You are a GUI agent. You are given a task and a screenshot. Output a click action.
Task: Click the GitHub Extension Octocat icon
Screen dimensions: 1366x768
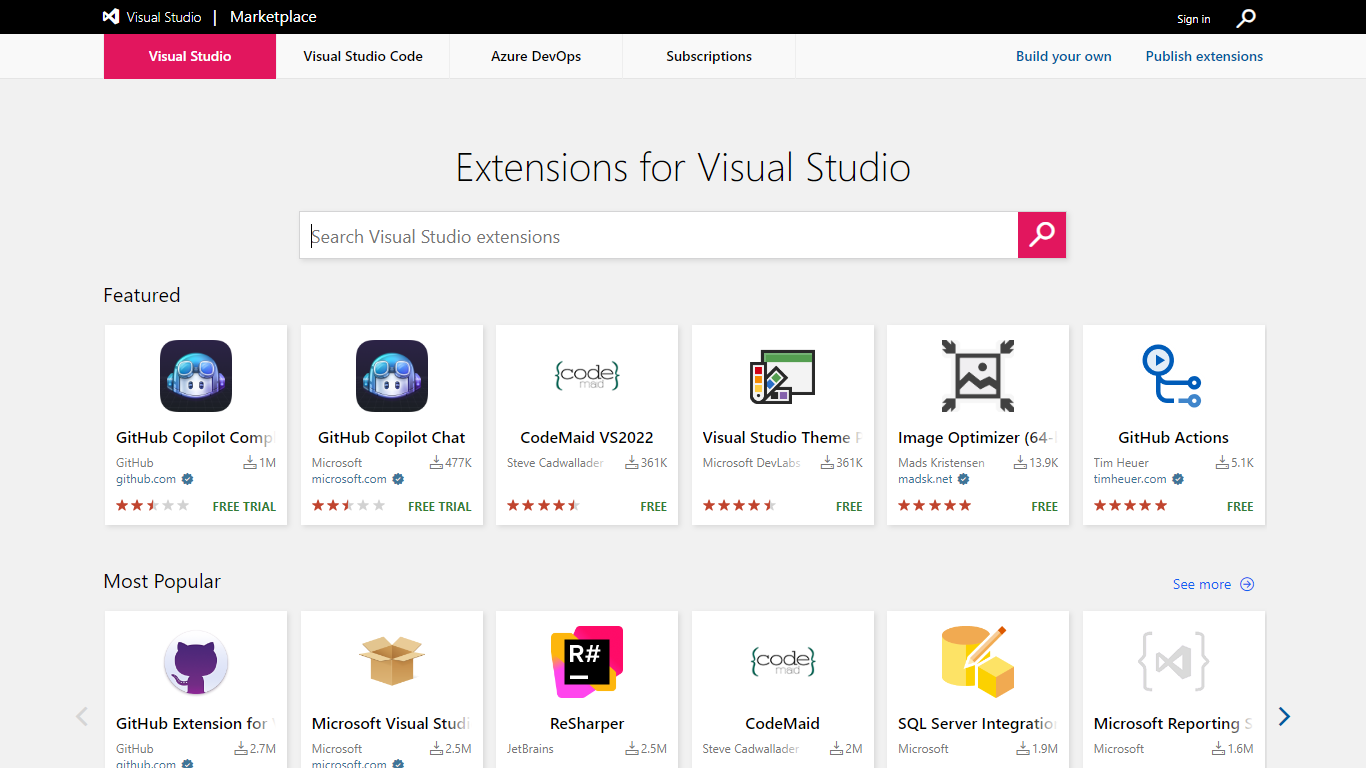196,662
